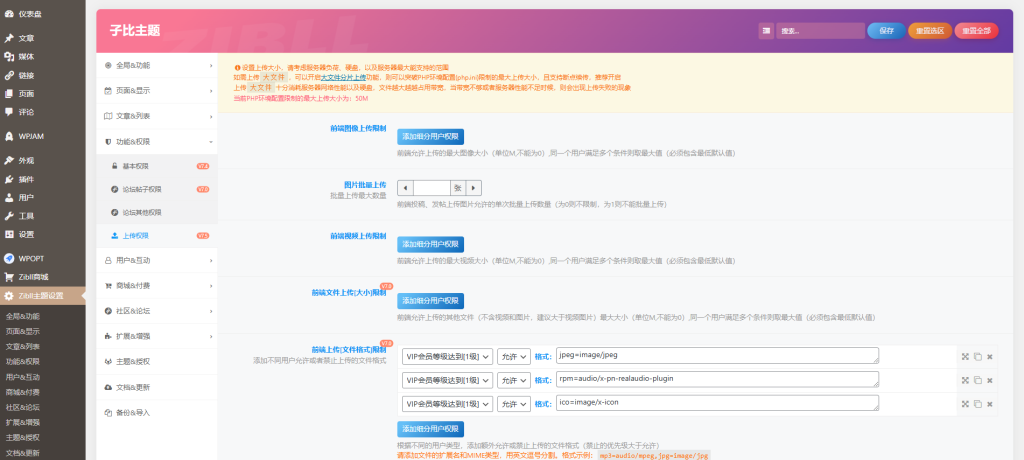Select the 上传权限 sub-tab
The image size is (1024, 460).
(157, 235)
